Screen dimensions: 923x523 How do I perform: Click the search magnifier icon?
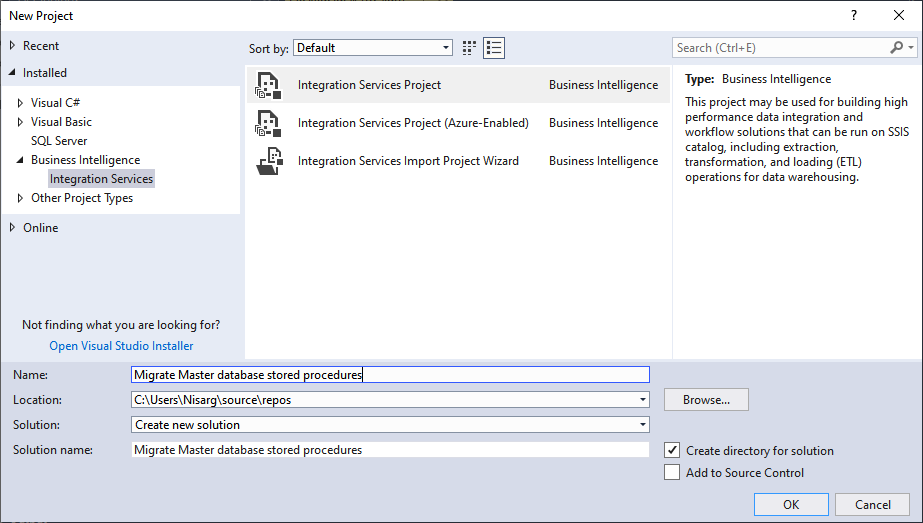point(897,48)
